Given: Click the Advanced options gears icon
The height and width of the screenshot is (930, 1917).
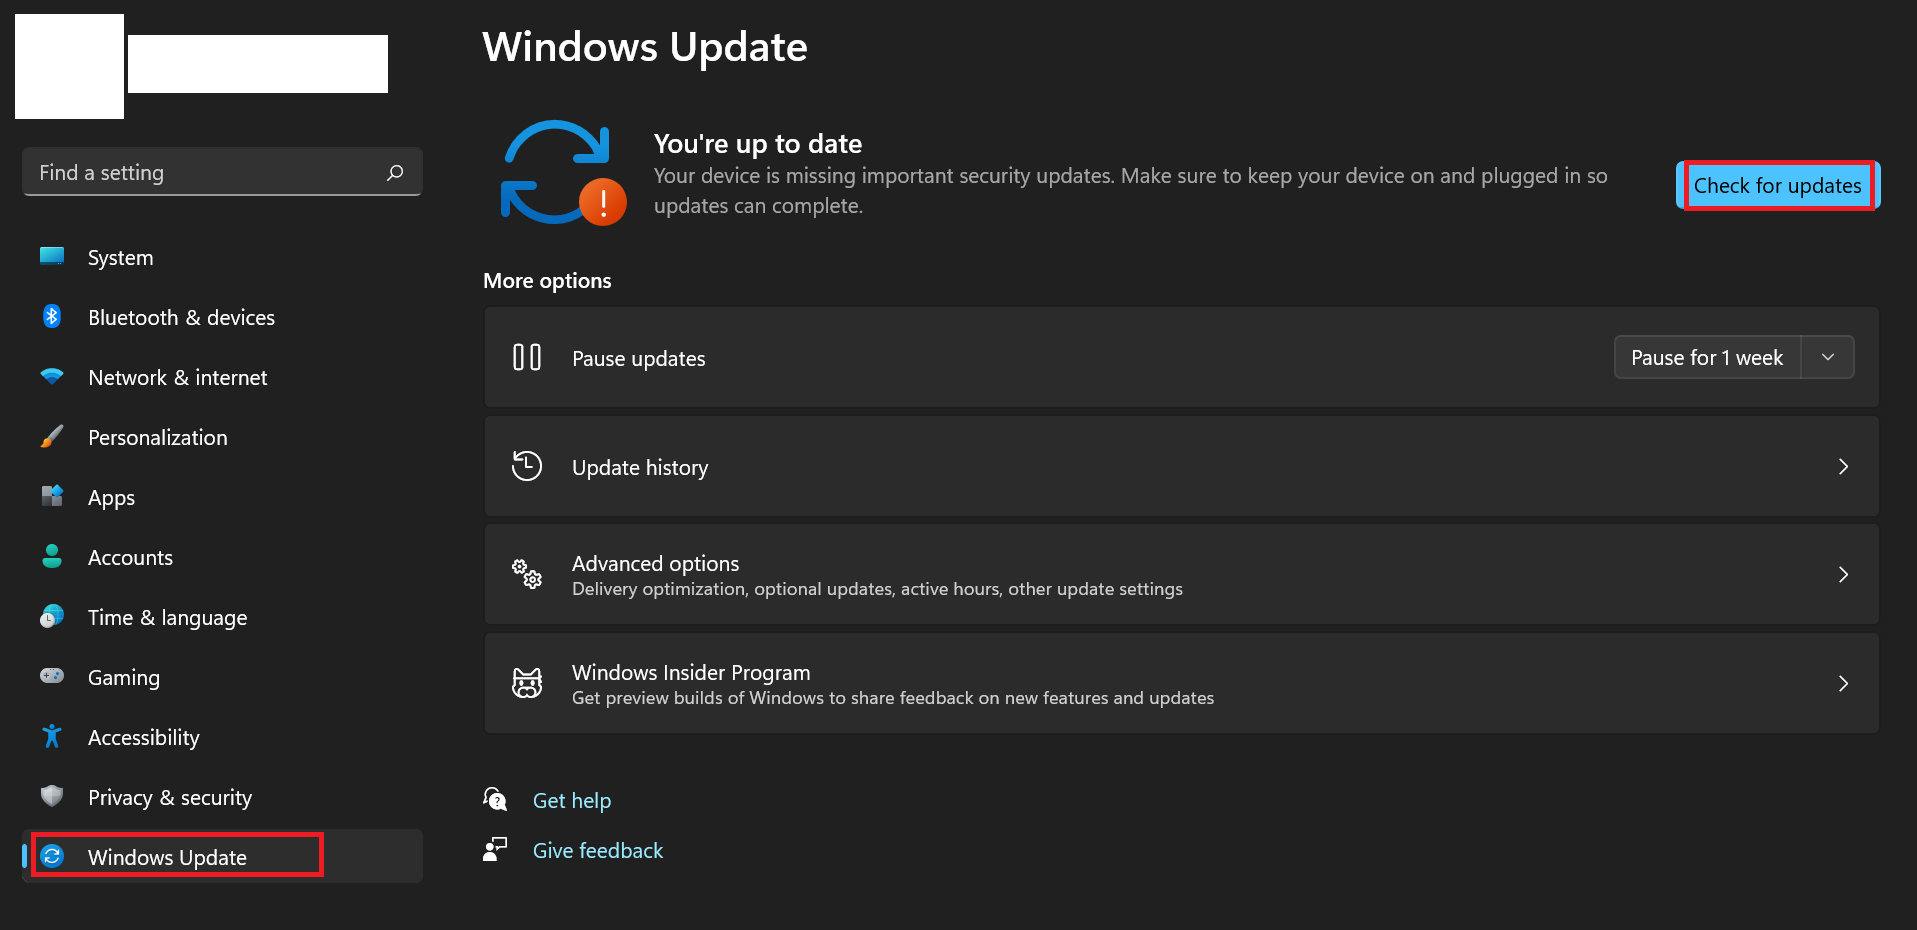Looking at the screenshot, I should point(527,574).
